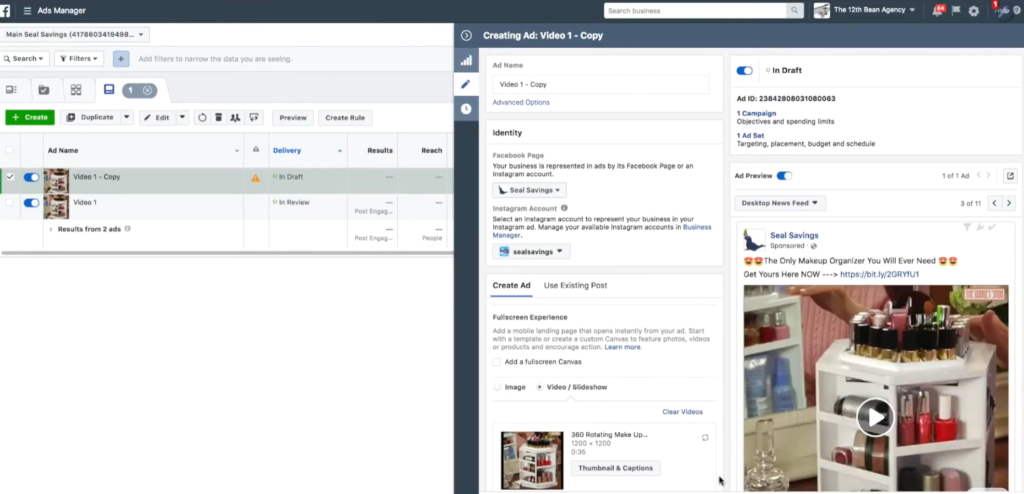Click the split test people icon
Image resolution: width=1024 pixels, height=494 pixels.
[236, 118]
